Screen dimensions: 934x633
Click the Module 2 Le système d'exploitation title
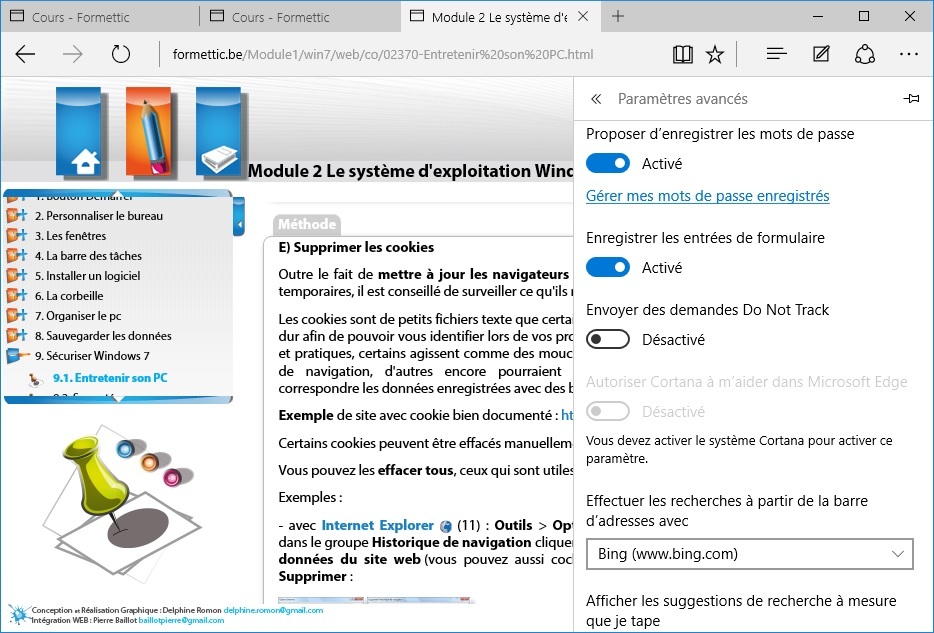410,171
